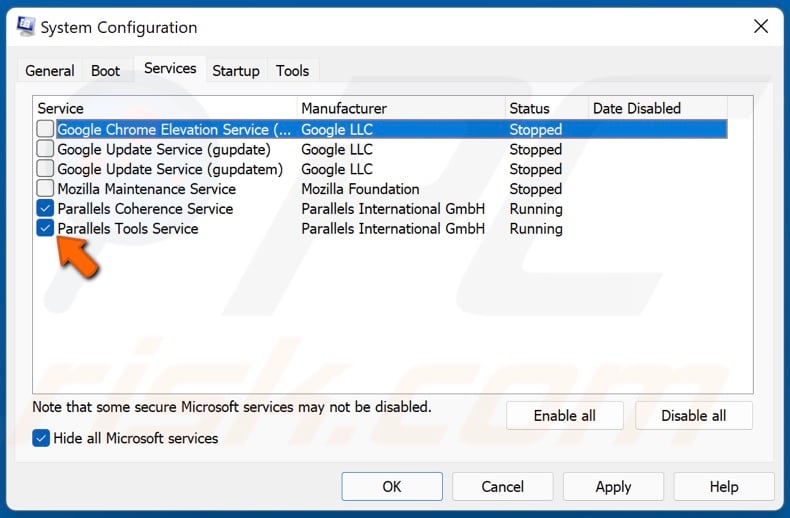Select Google Update Service (gupdate) row text
Image resolution: width=790 pixels, height=518 pixels.
point(164,149)
